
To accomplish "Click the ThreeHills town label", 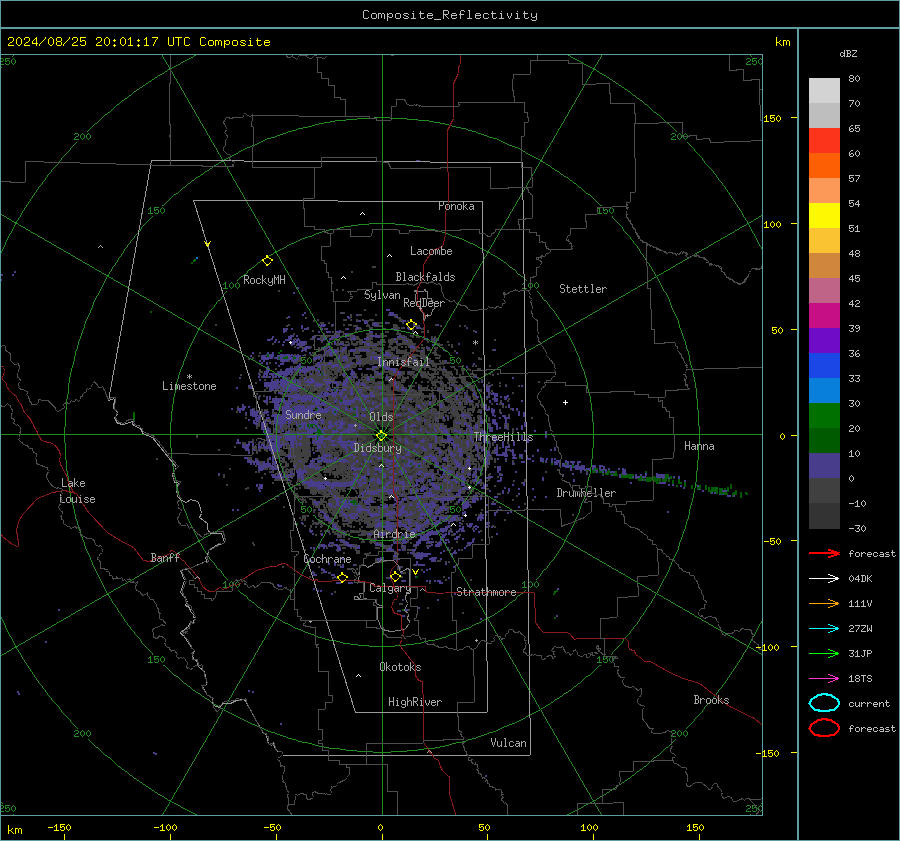I will coord(503,437).
